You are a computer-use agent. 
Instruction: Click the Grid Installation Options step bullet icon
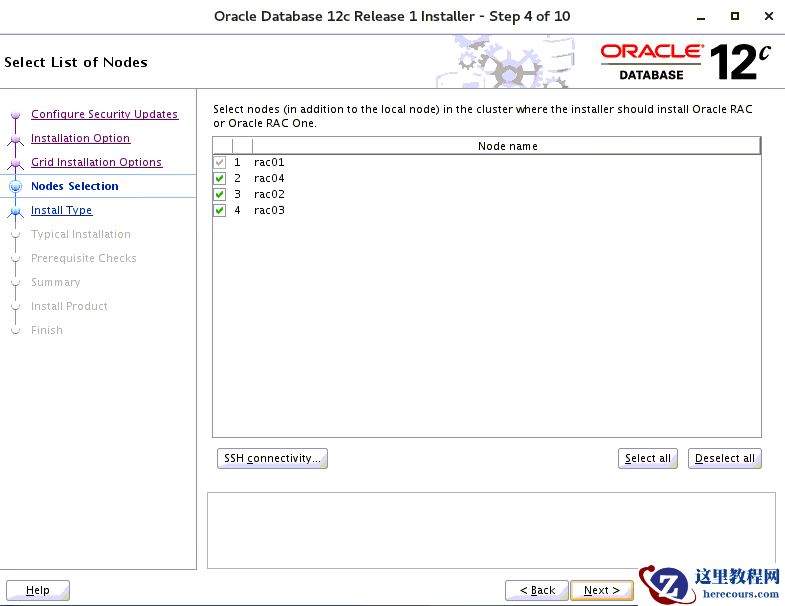click(16, 163)
